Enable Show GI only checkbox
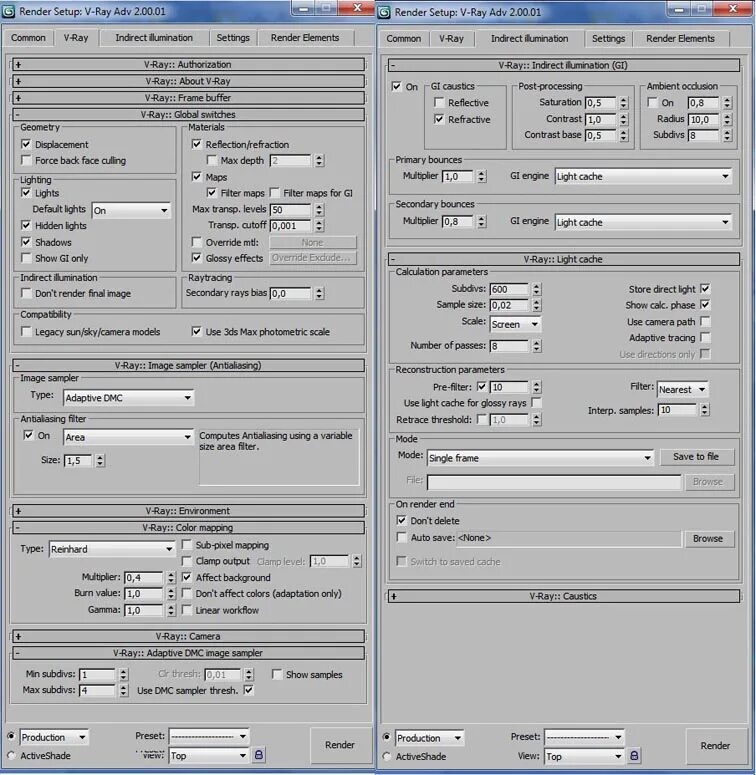Screen dimensions: 756x775 coord(26,258)
